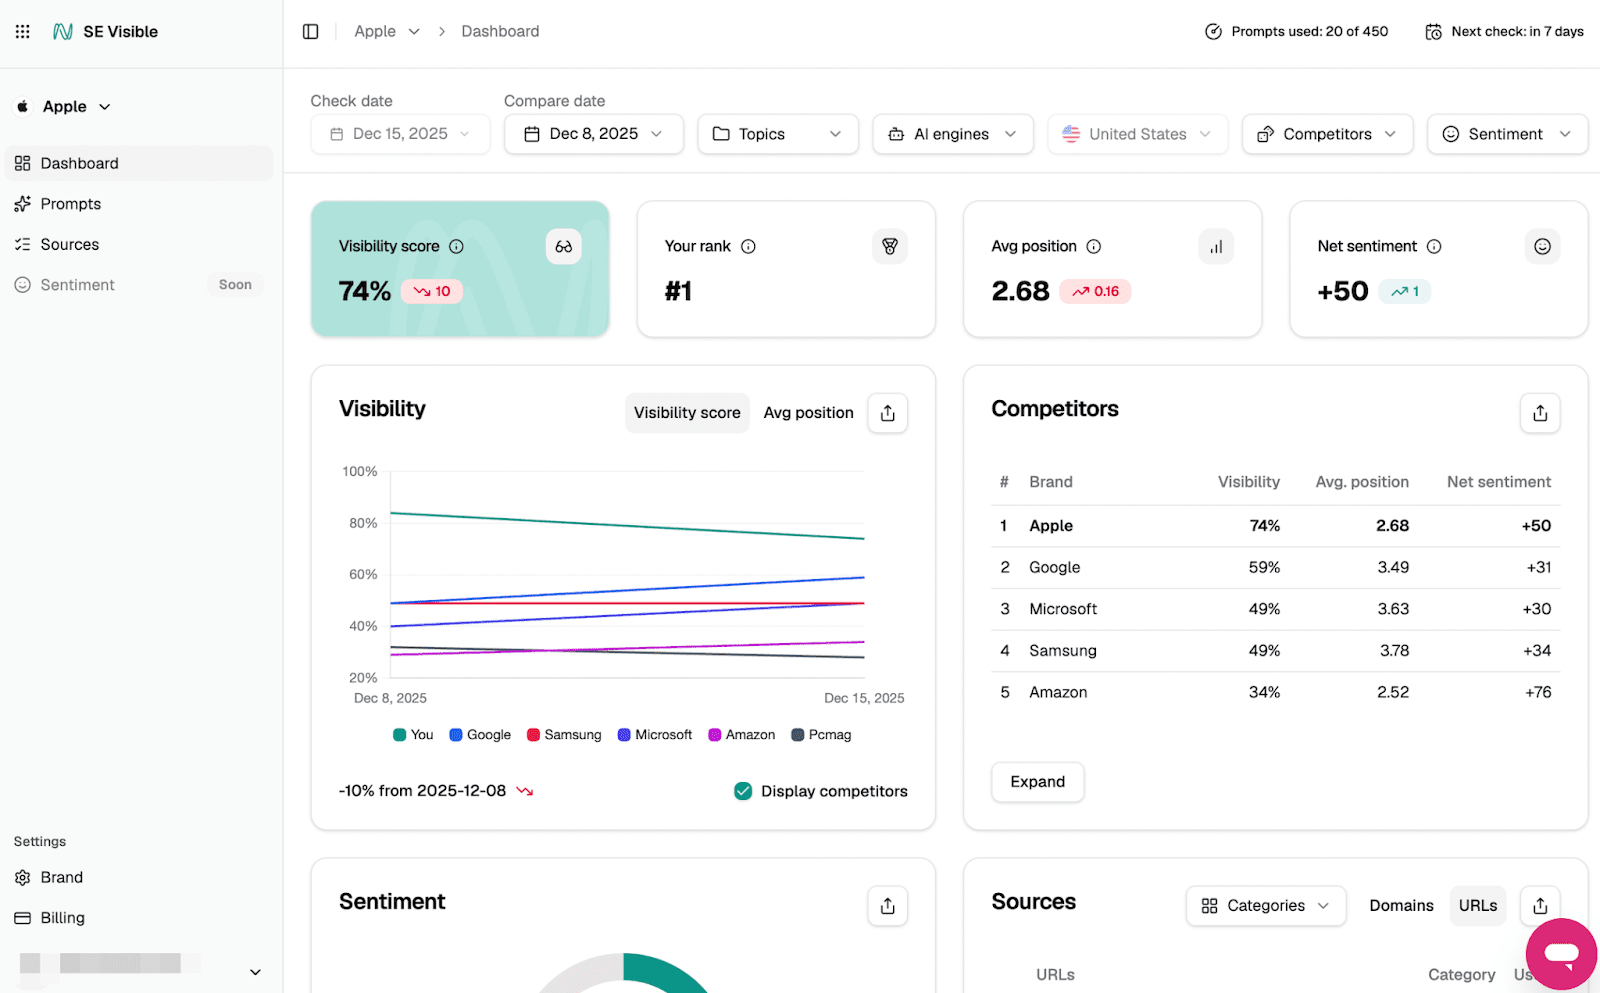Viewport: 1600px width, 993px height.
Task: Collapse the sidebar with the panel toggle icon
Action: coord(310,31)
